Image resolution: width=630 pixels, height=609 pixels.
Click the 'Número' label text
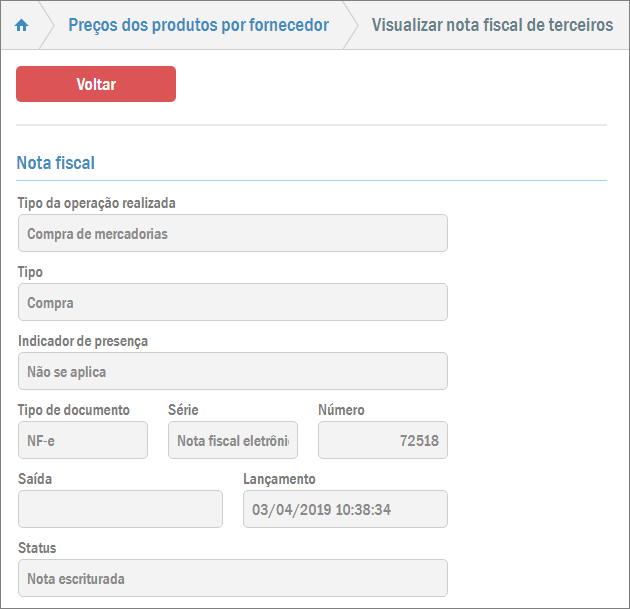pyautogui.click(x=341, y=410)
